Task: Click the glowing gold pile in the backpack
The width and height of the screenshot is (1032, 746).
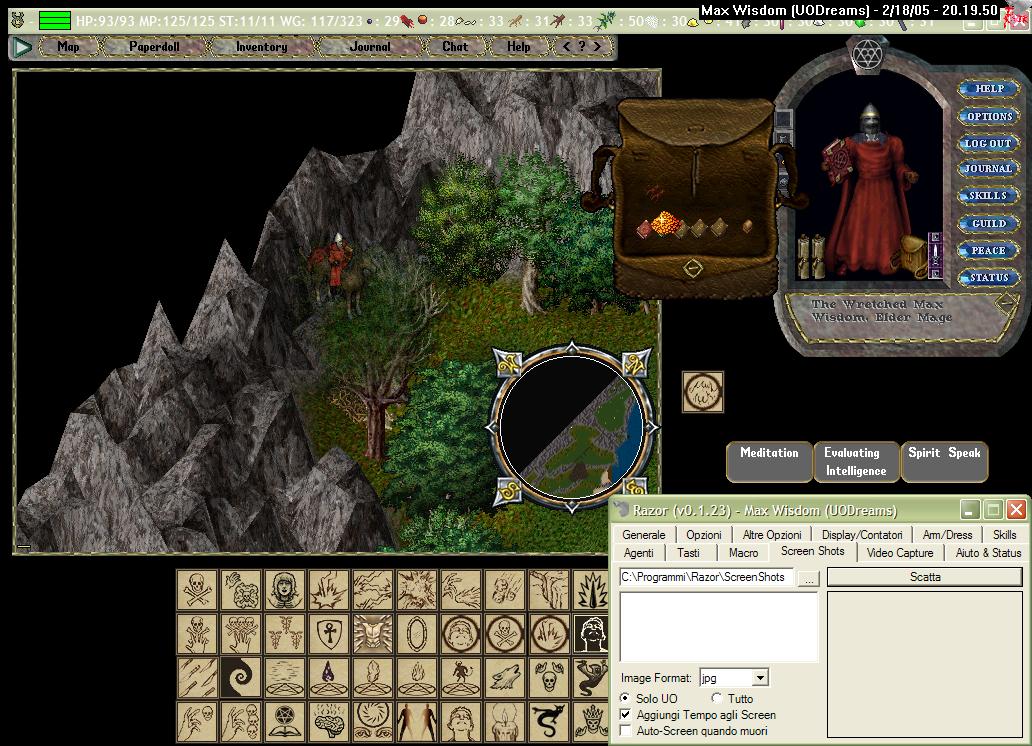Action: point(665,223)
